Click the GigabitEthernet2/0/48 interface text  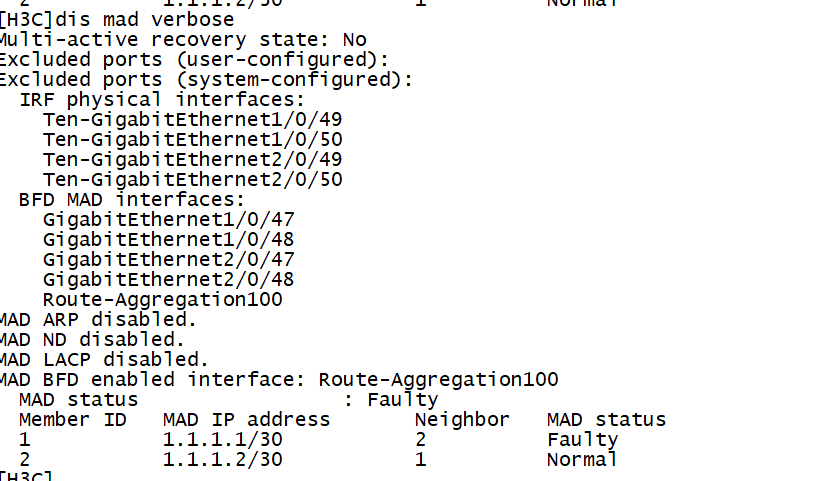point(168,280)
